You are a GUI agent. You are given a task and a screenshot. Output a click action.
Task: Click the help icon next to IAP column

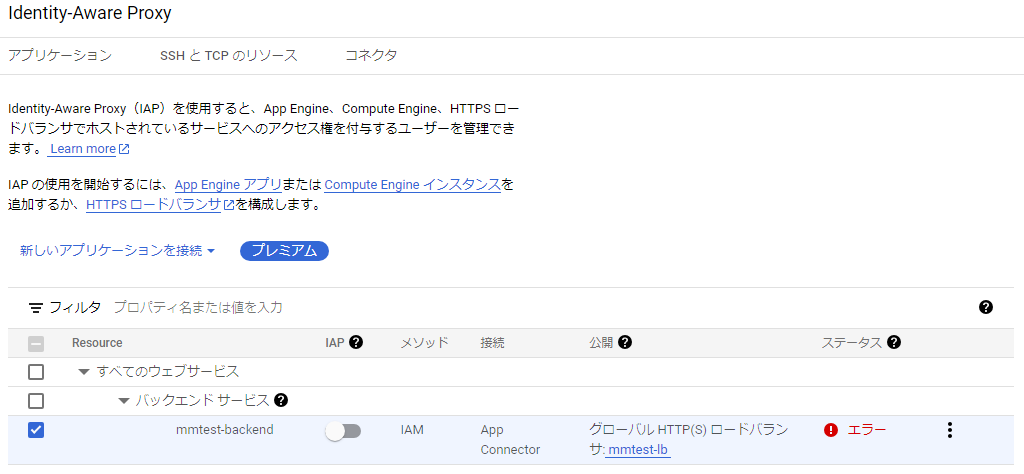(x=355, y=343)
